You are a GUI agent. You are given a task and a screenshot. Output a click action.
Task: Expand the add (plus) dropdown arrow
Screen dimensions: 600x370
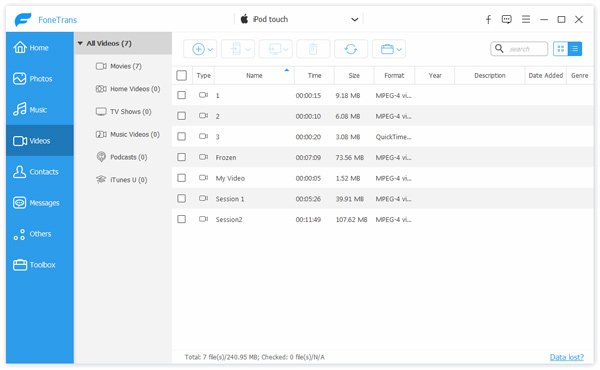[210, 49]
